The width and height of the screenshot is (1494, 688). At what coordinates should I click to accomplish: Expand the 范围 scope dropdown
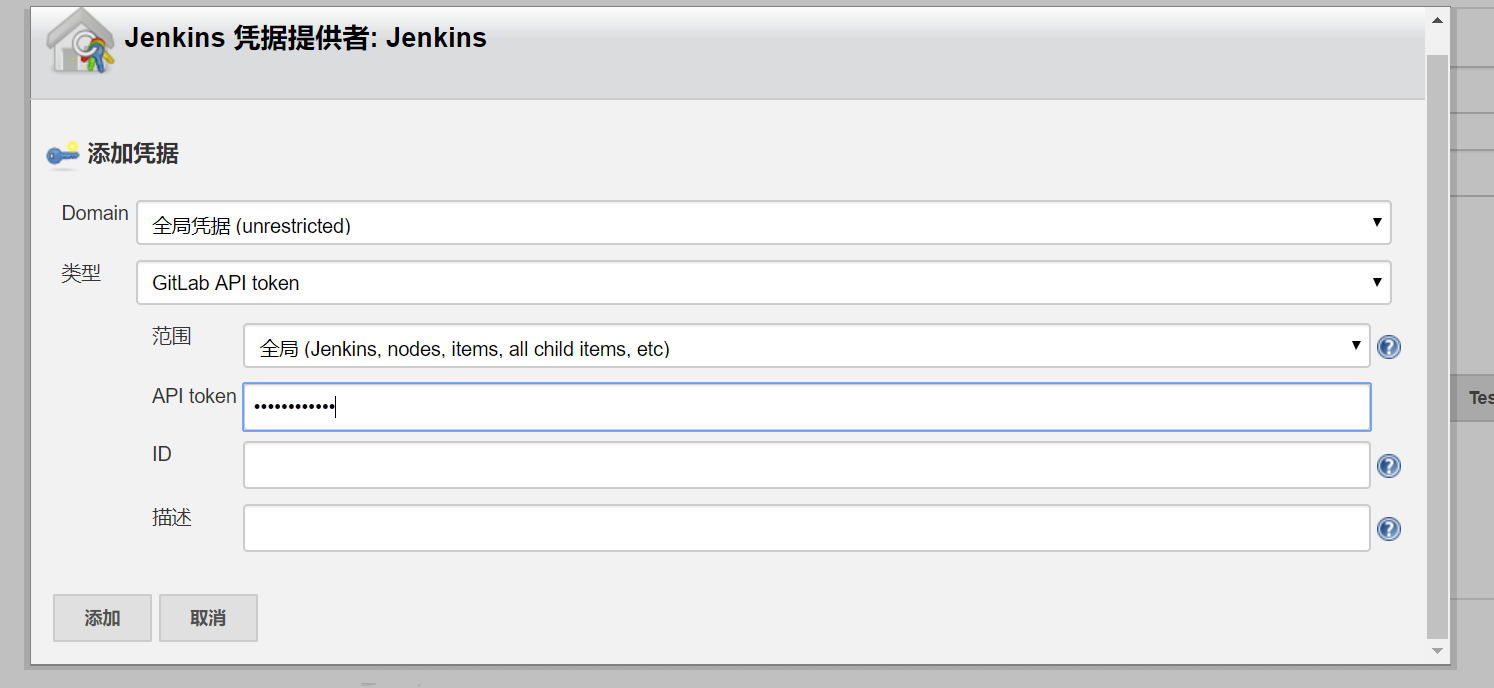pyautogui.click(x=806, y=347)
